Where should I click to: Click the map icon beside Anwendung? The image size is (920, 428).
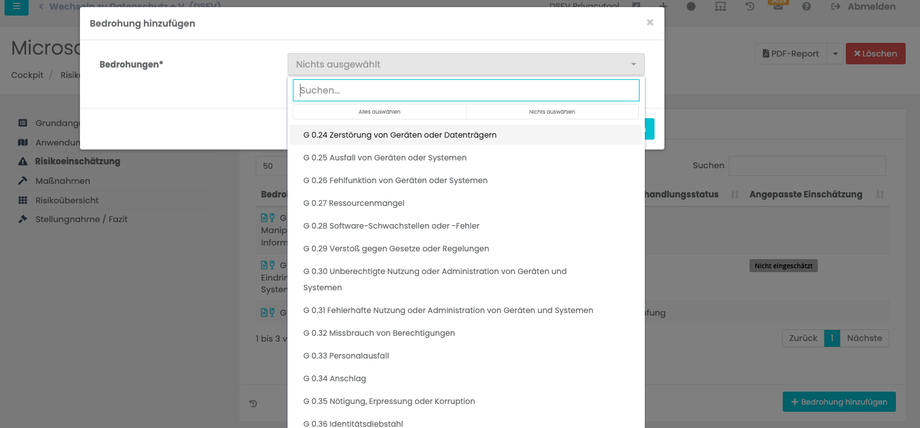coord(23,142)
